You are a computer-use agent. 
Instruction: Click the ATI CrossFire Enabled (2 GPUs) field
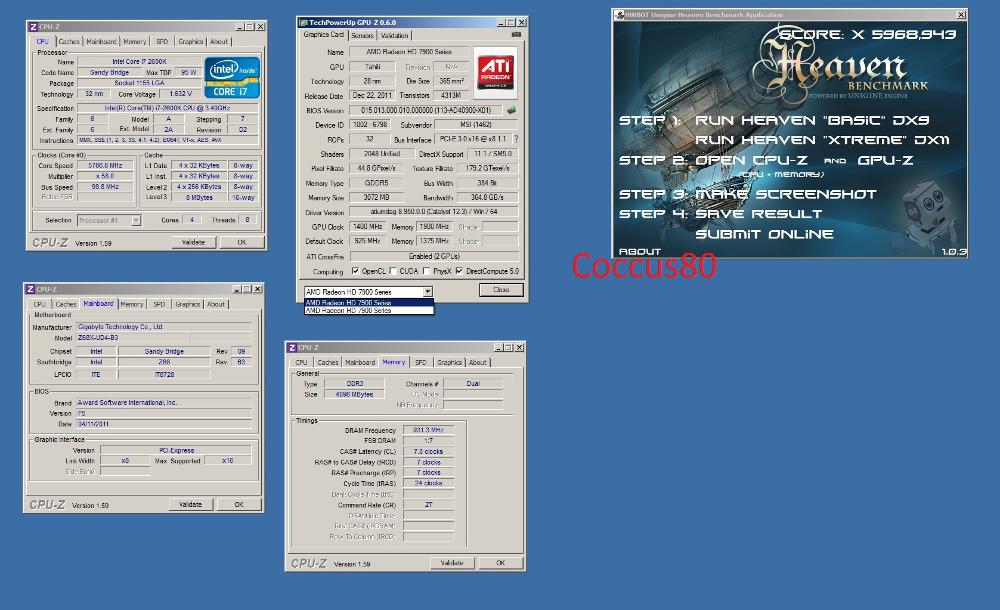pyautogui.click(x=434, y=256)
